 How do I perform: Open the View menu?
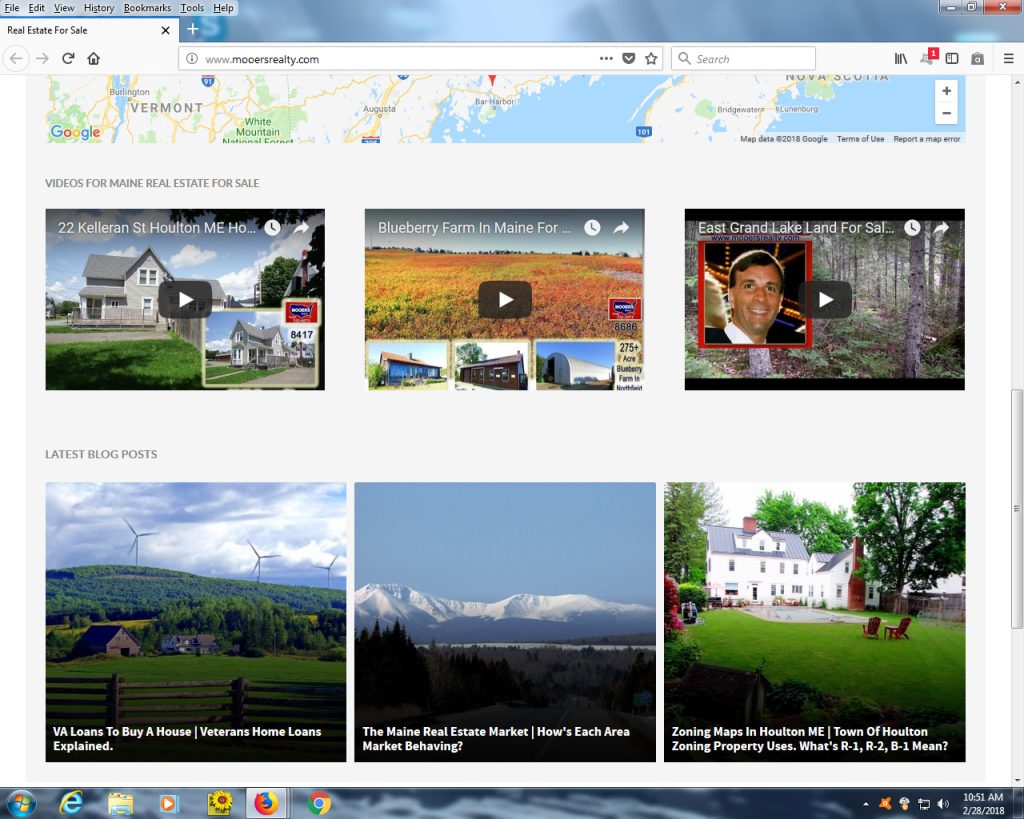(64, 8)
